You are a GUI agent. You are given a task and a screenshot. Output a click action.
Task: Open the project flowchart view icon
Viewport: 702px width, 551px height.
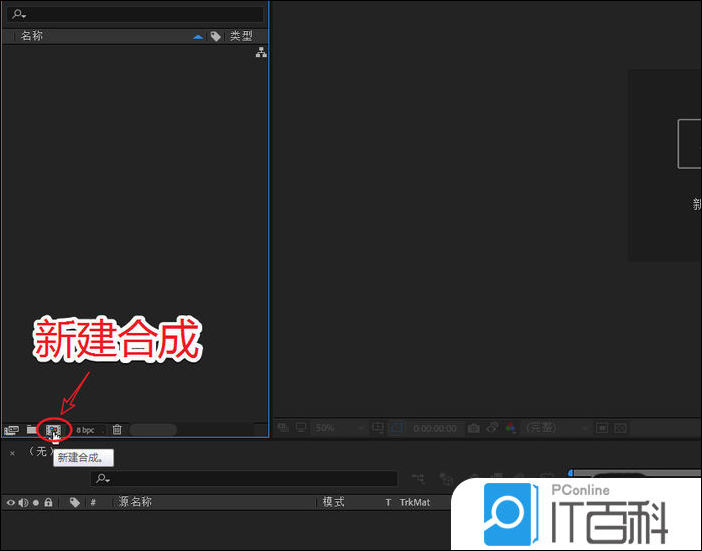coord(261,53)
